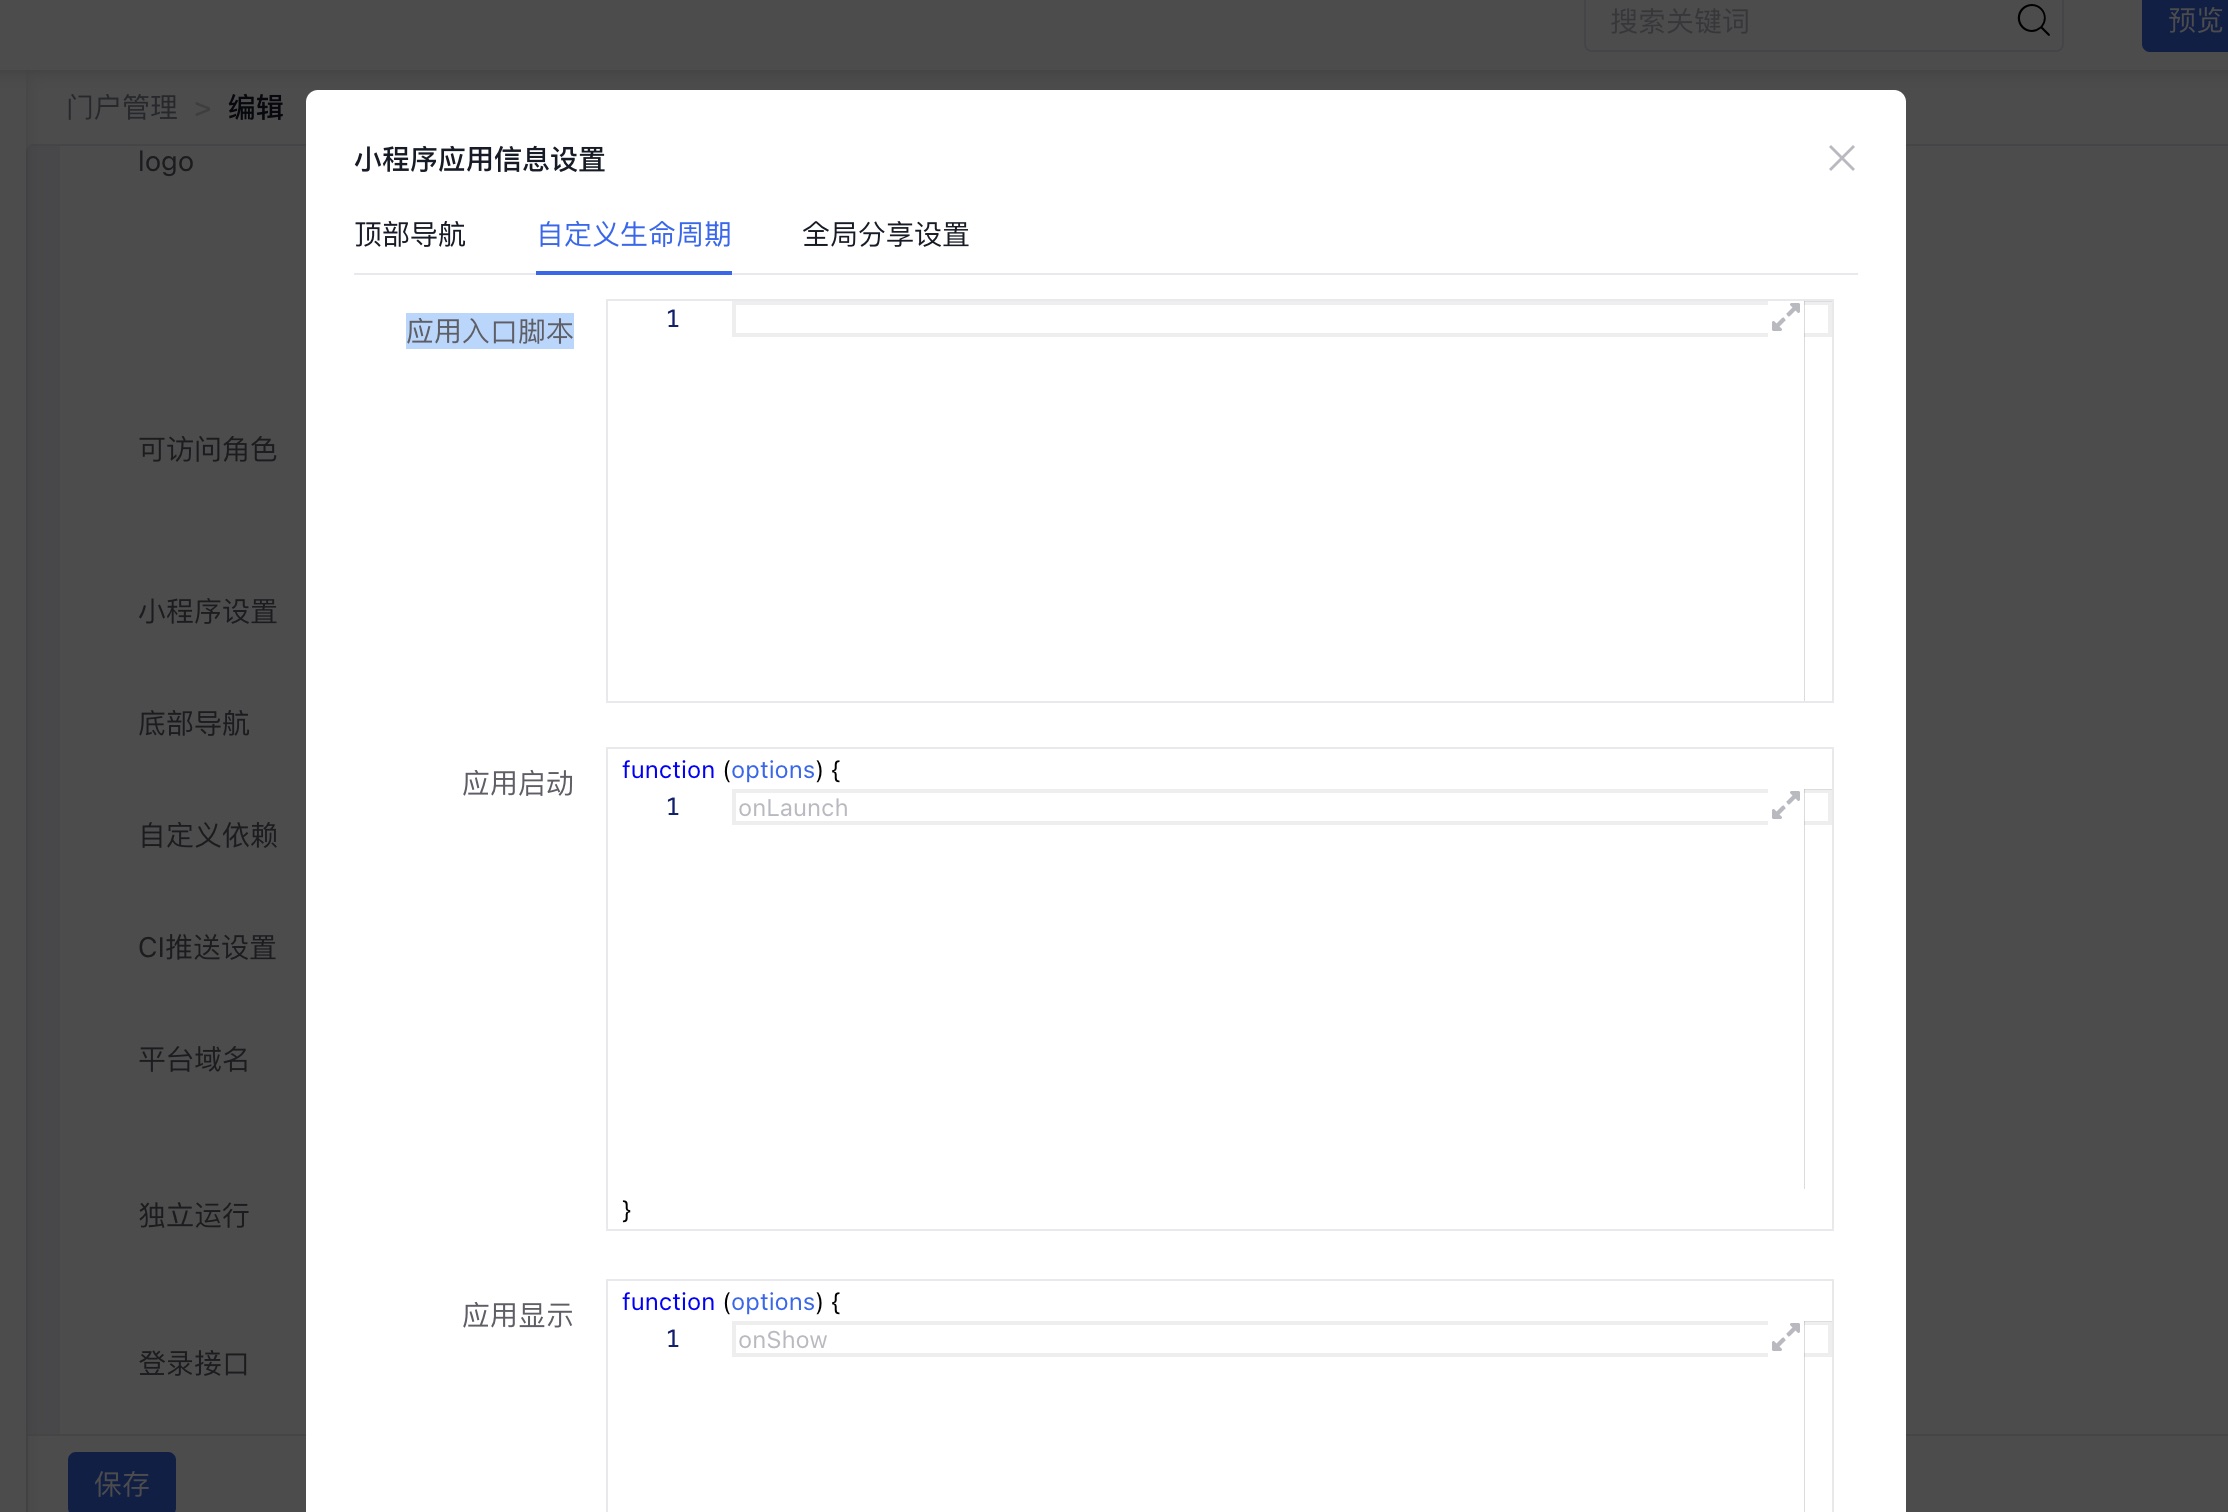
Task: Click the function (options) header of 应用启动
Action: 731,770
